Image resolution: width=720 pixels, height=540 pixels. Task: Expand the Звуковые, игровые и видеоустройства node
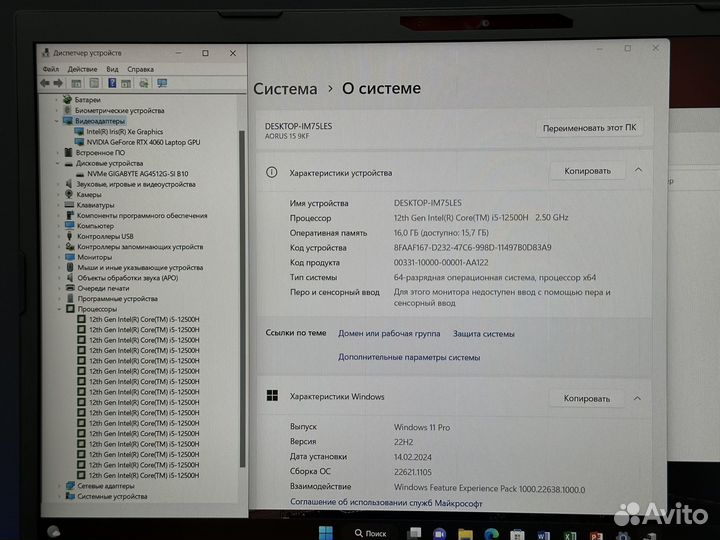tap(58, 184)
